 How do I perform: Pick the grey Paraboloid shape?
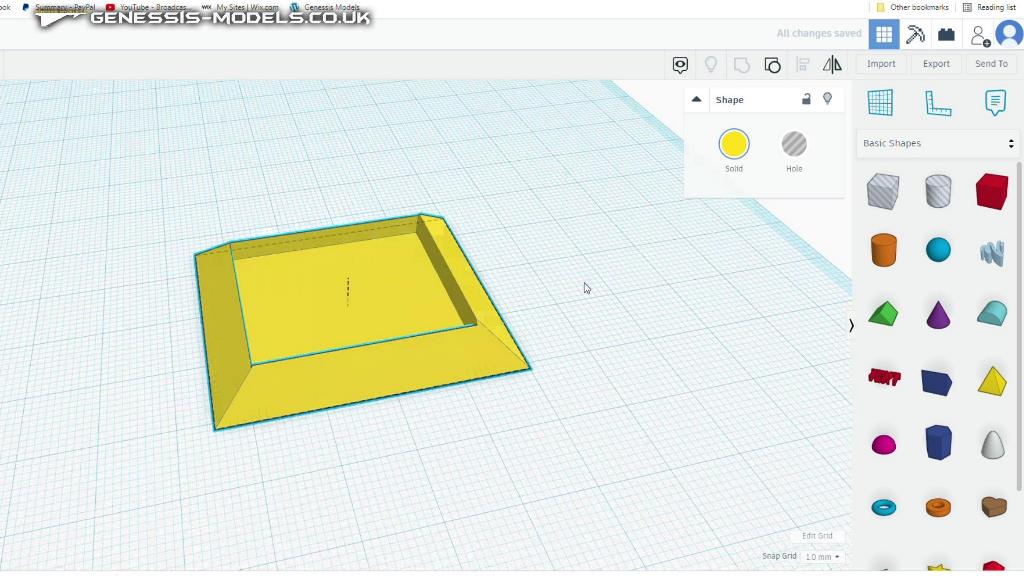tap(993, 444)
